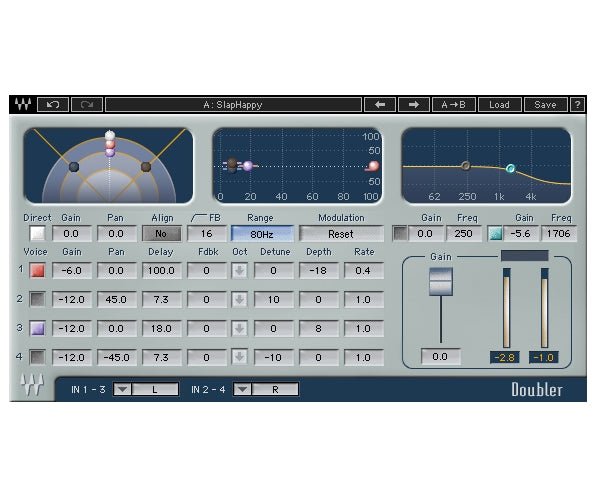597x497 pixels.
Task: Click Direct Pan value 0.0
Action: point(117,233)
